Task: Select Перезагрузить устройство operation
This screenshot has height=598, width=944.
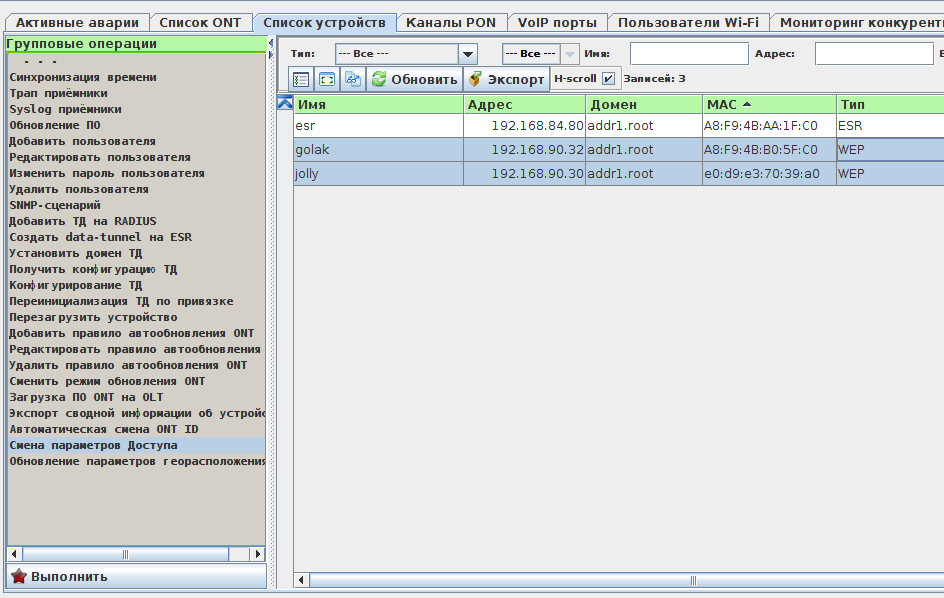Action: [x=137, y=317]
